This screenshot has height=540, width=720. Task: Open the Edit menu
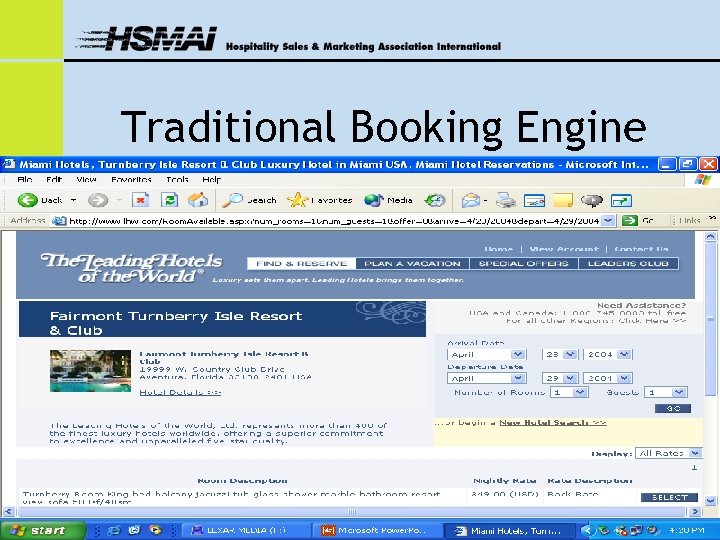coord(54,180)
